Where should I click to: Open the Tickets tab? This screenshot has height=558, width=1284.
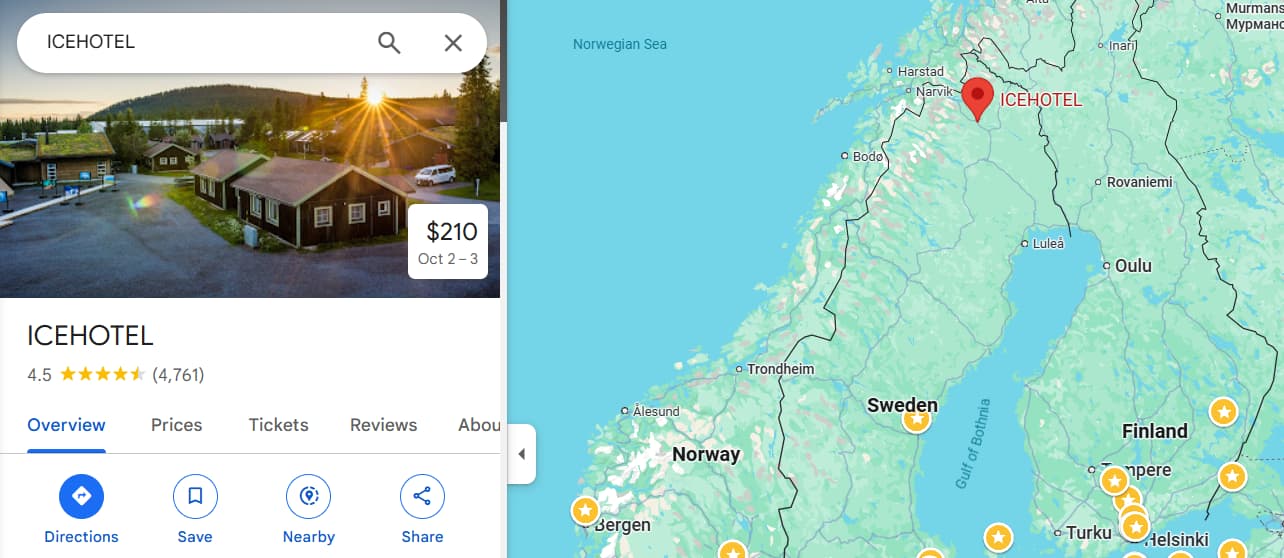pos(278,425)
